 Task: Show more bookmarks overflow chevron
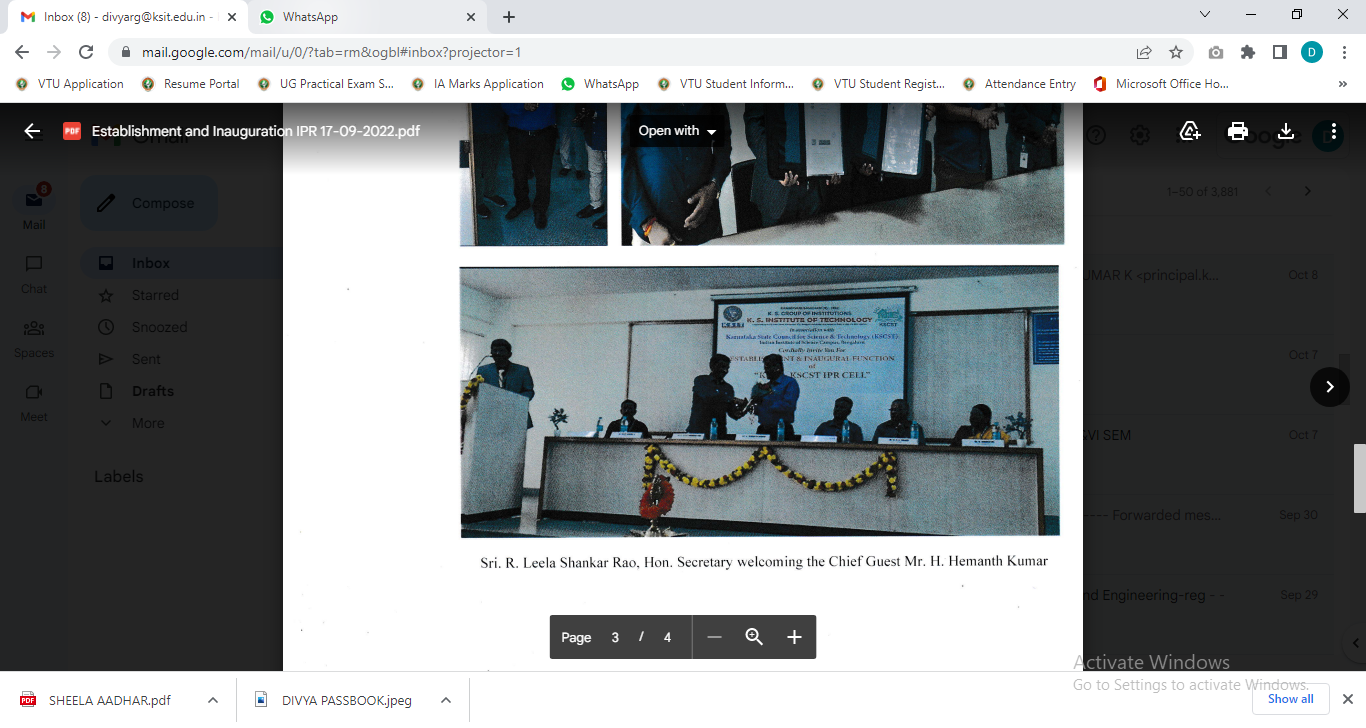(1342, 84)
